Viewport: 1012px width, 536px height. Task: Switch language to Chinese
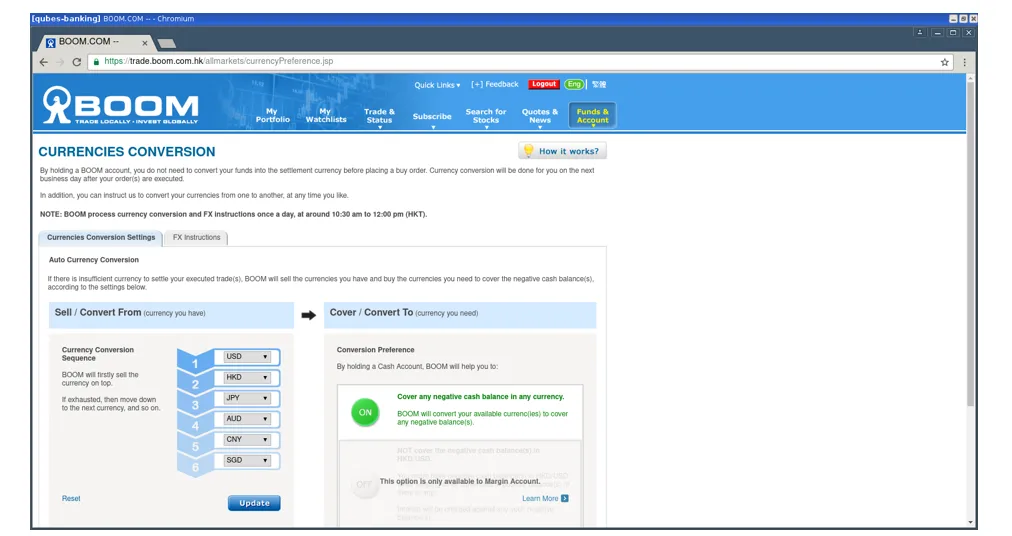point(599,84)
